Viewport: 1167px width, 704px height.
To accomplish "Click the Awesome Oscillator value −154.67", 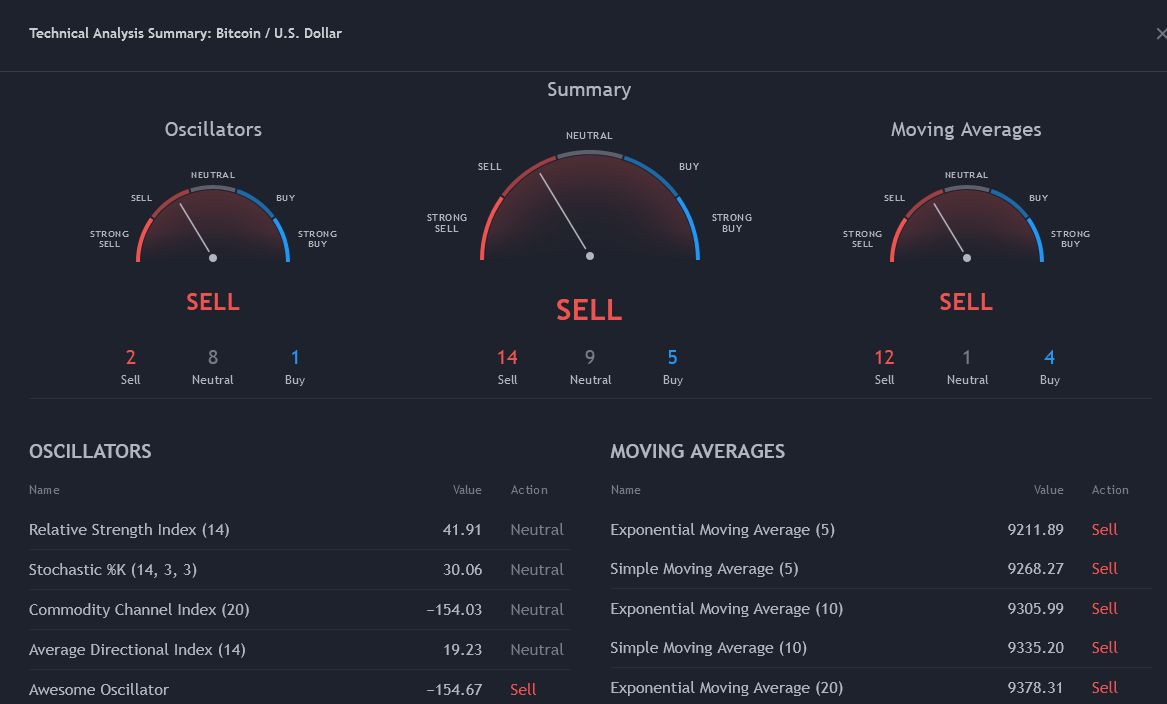I will [x=454, y=690].
